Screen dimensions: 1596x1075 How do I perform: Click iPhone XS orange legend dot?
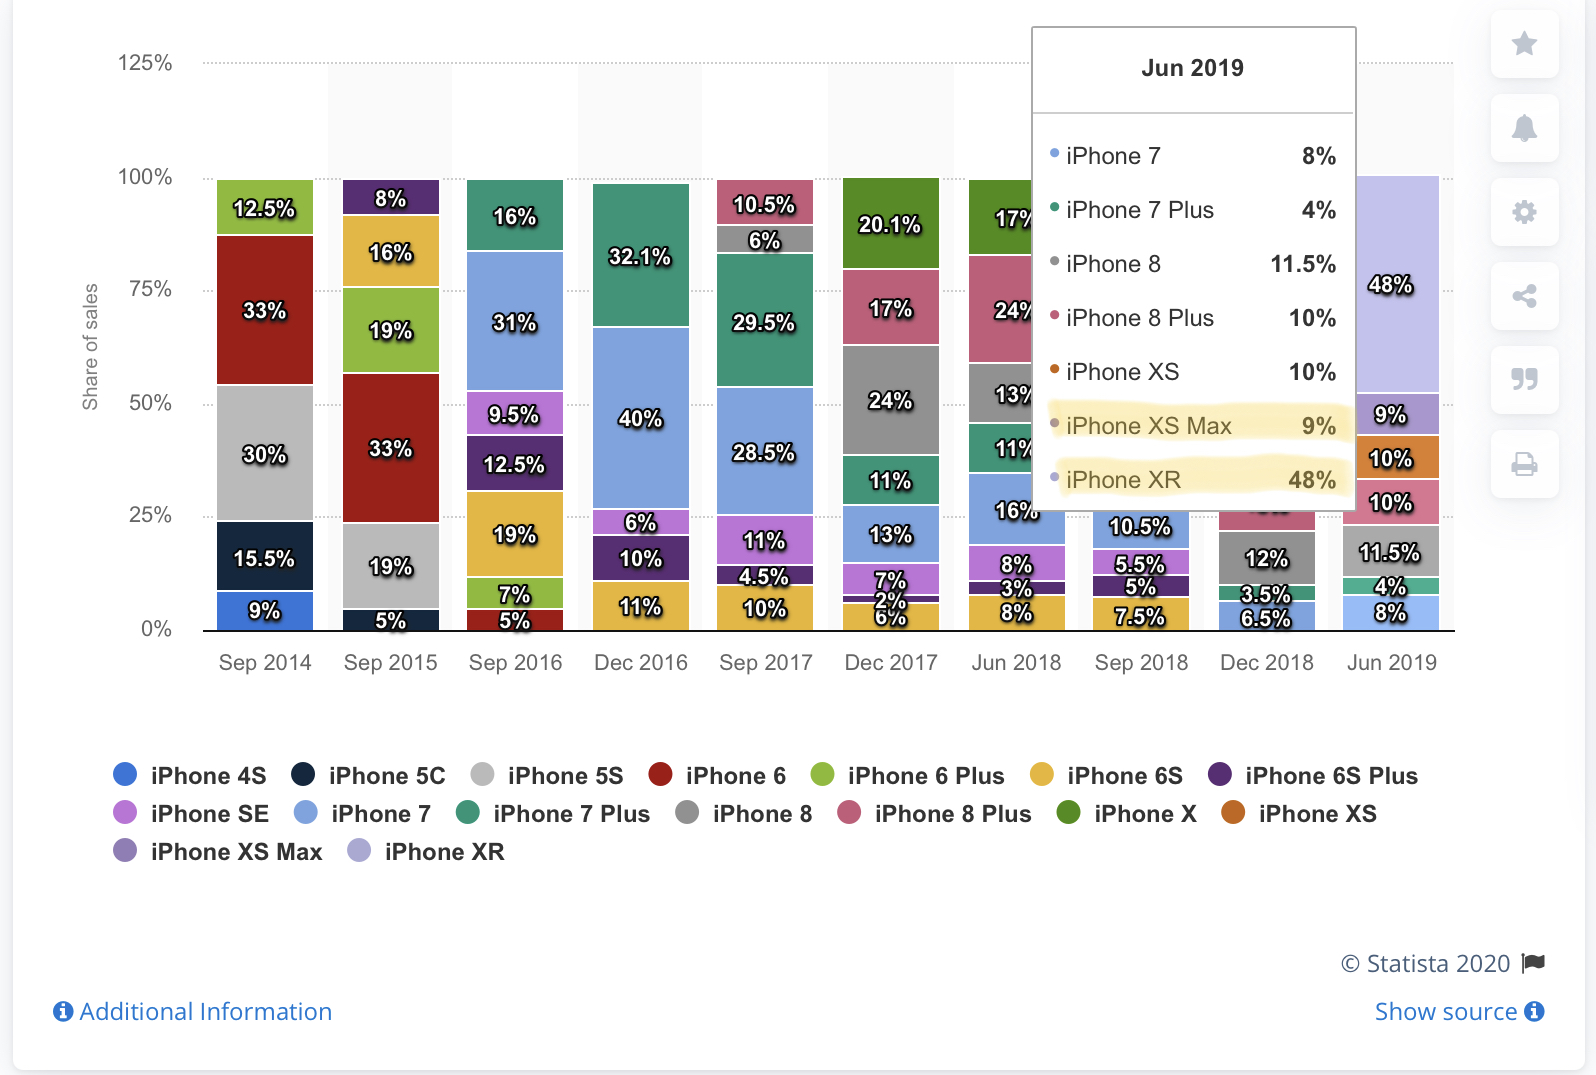tap(1233, 813)
